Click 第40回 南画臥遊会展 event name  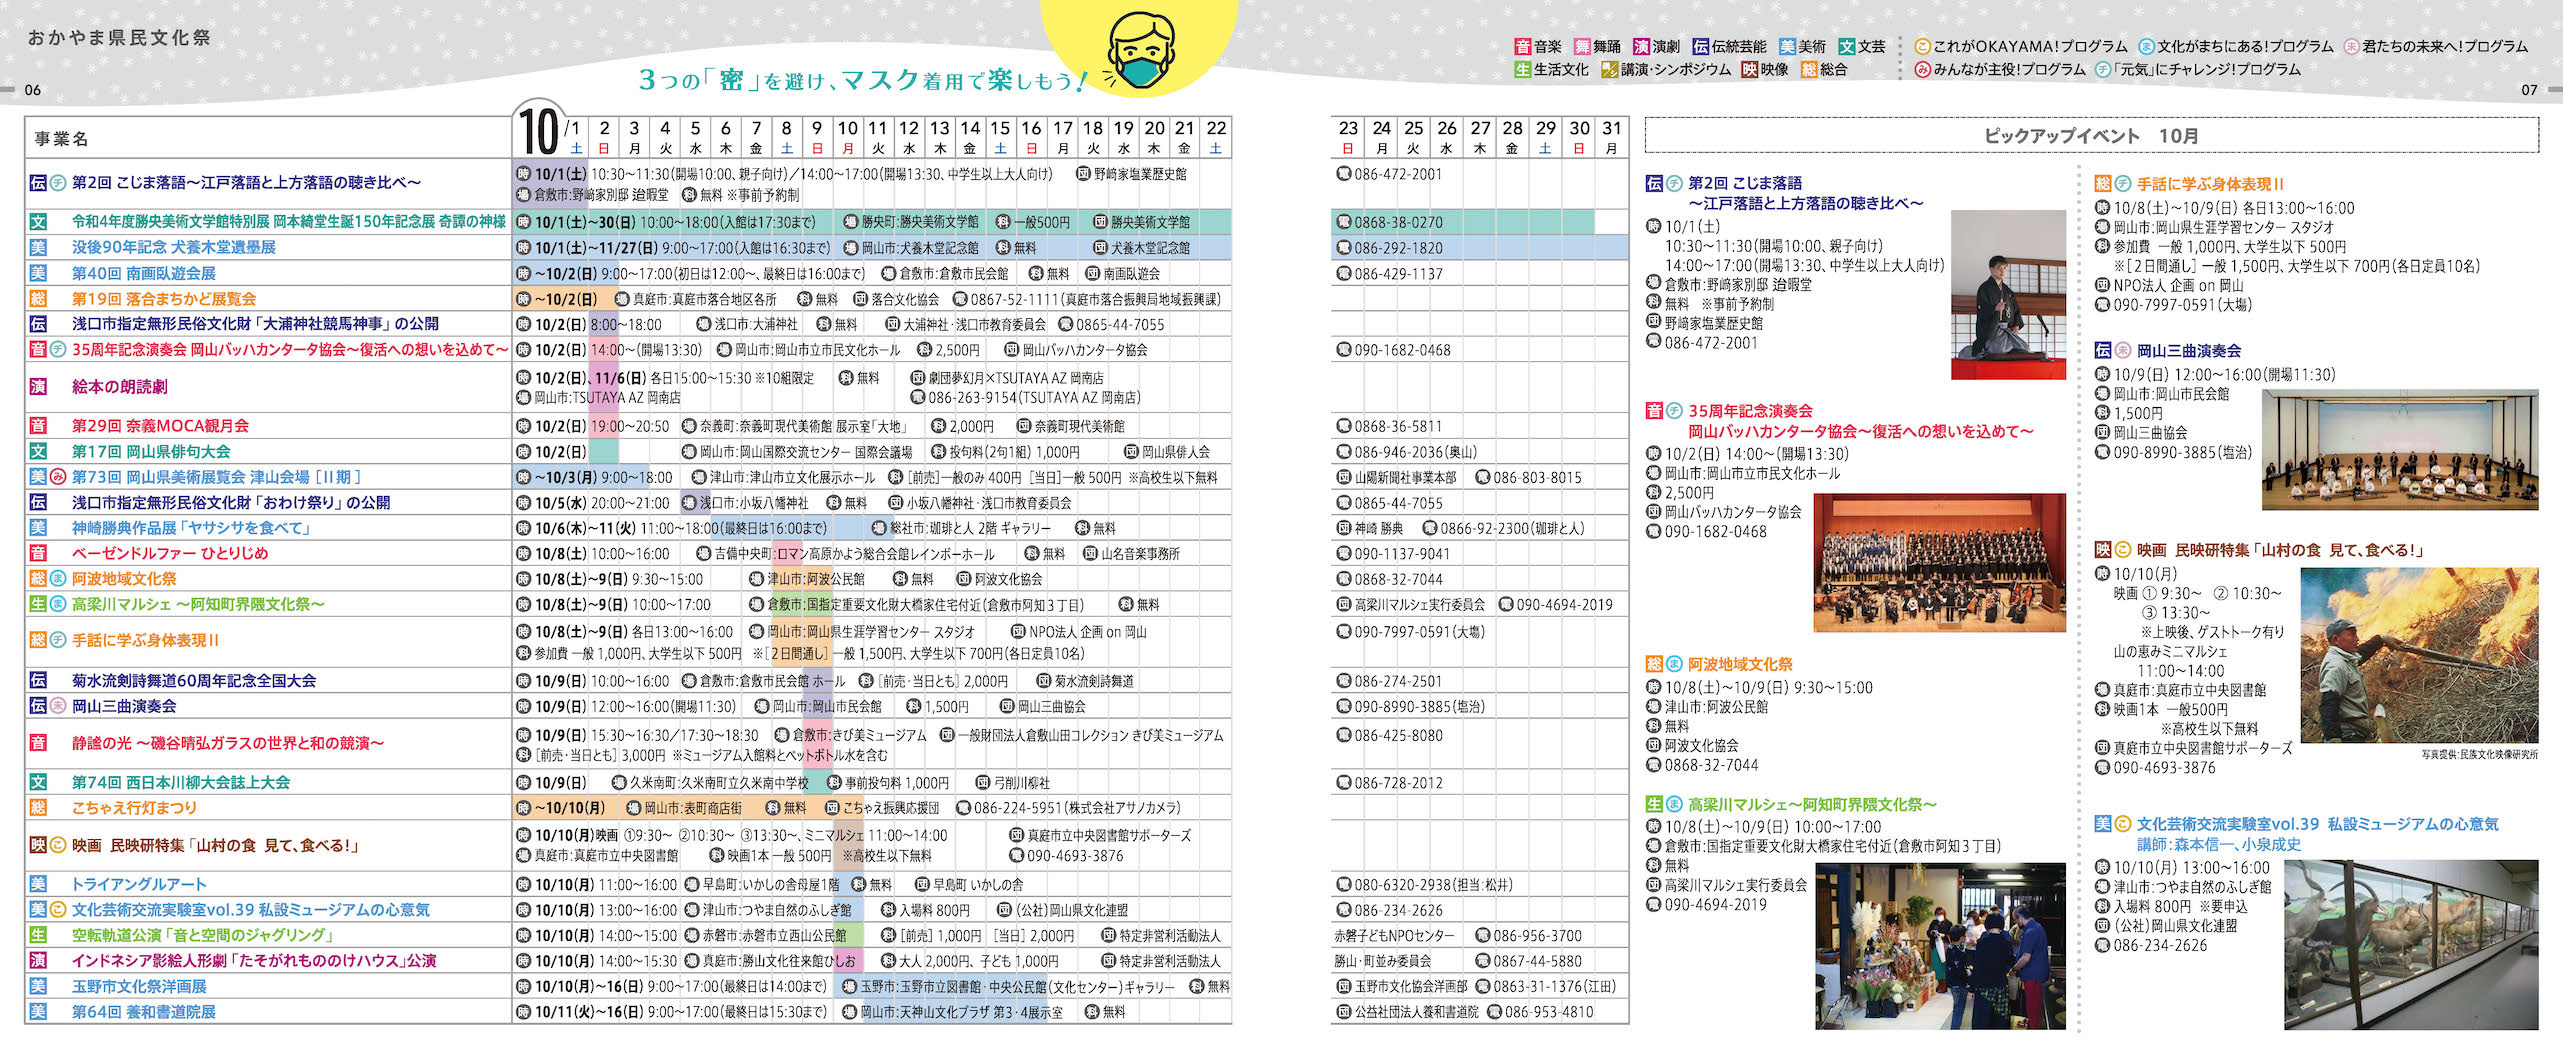pos(143,273)
